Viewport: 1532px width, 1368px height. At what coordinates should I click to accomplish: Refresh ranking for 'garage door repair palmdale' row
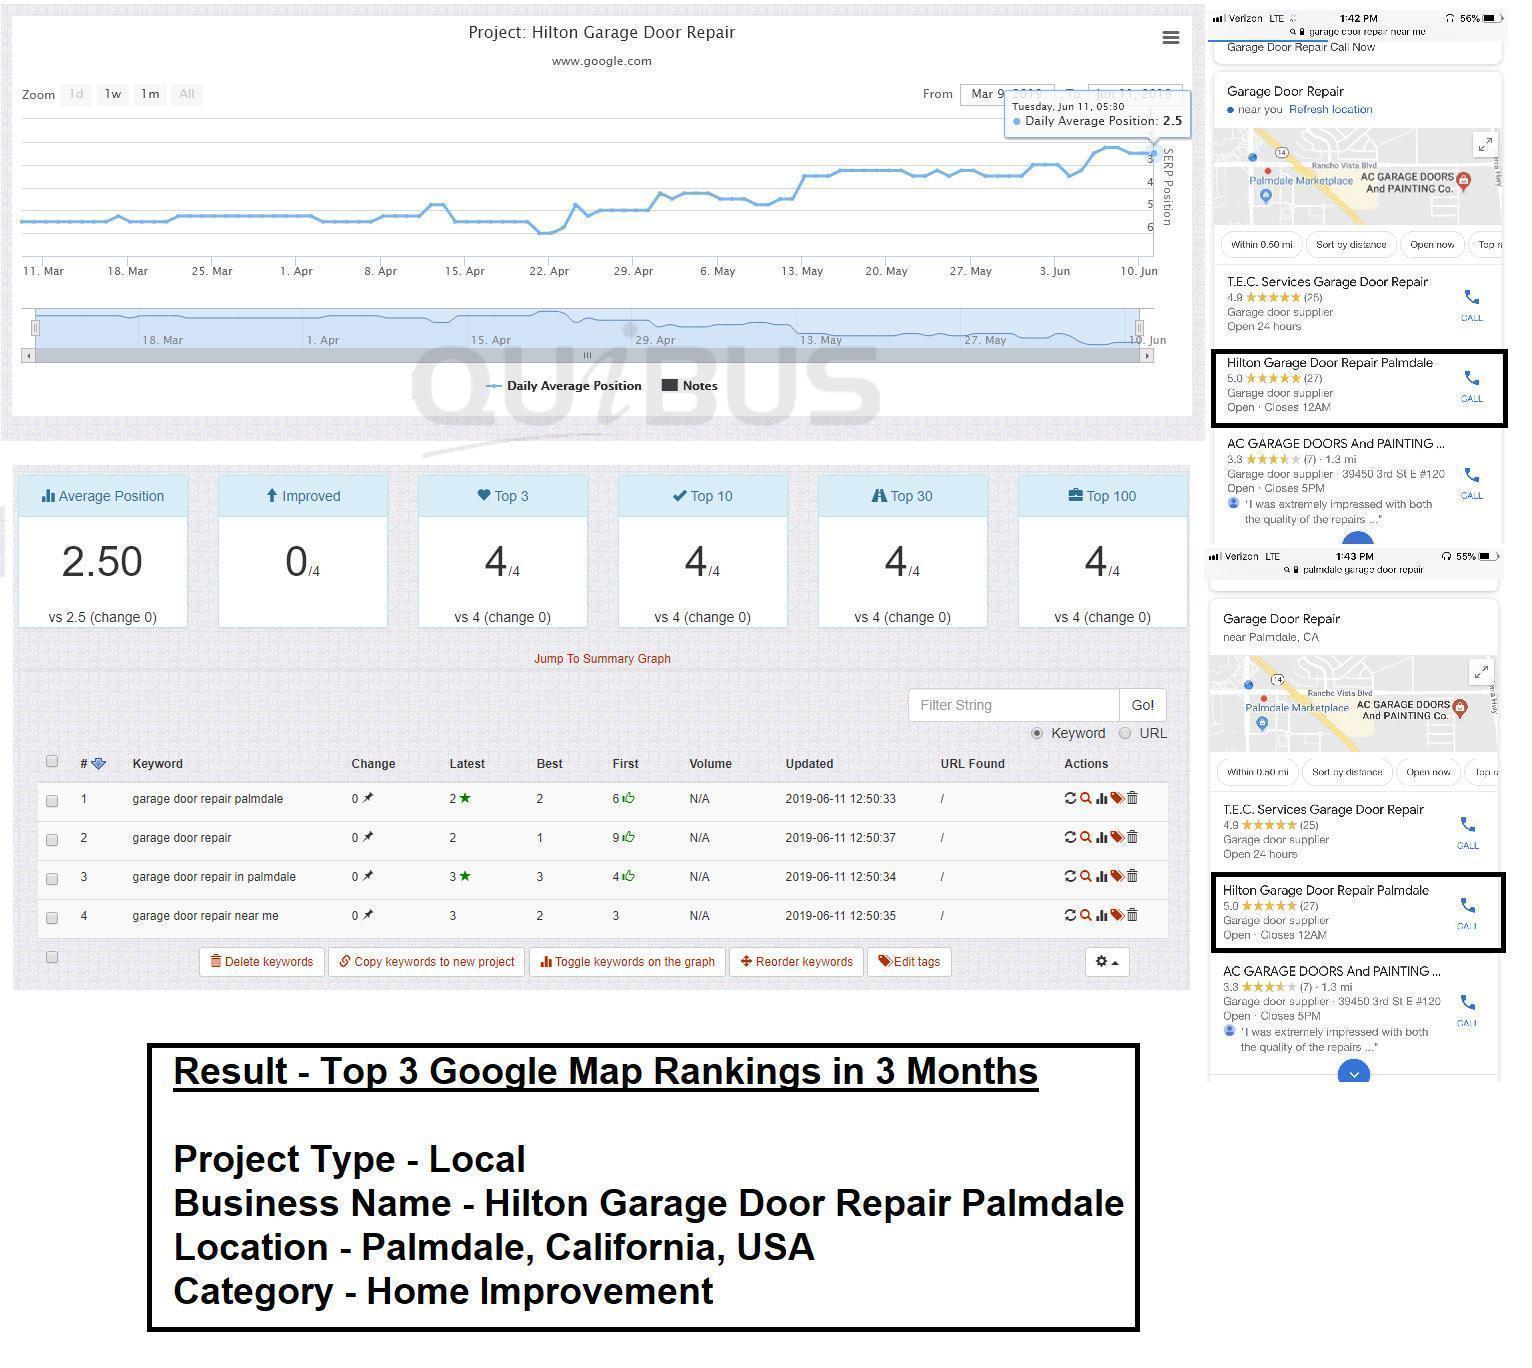[1070, 798]
